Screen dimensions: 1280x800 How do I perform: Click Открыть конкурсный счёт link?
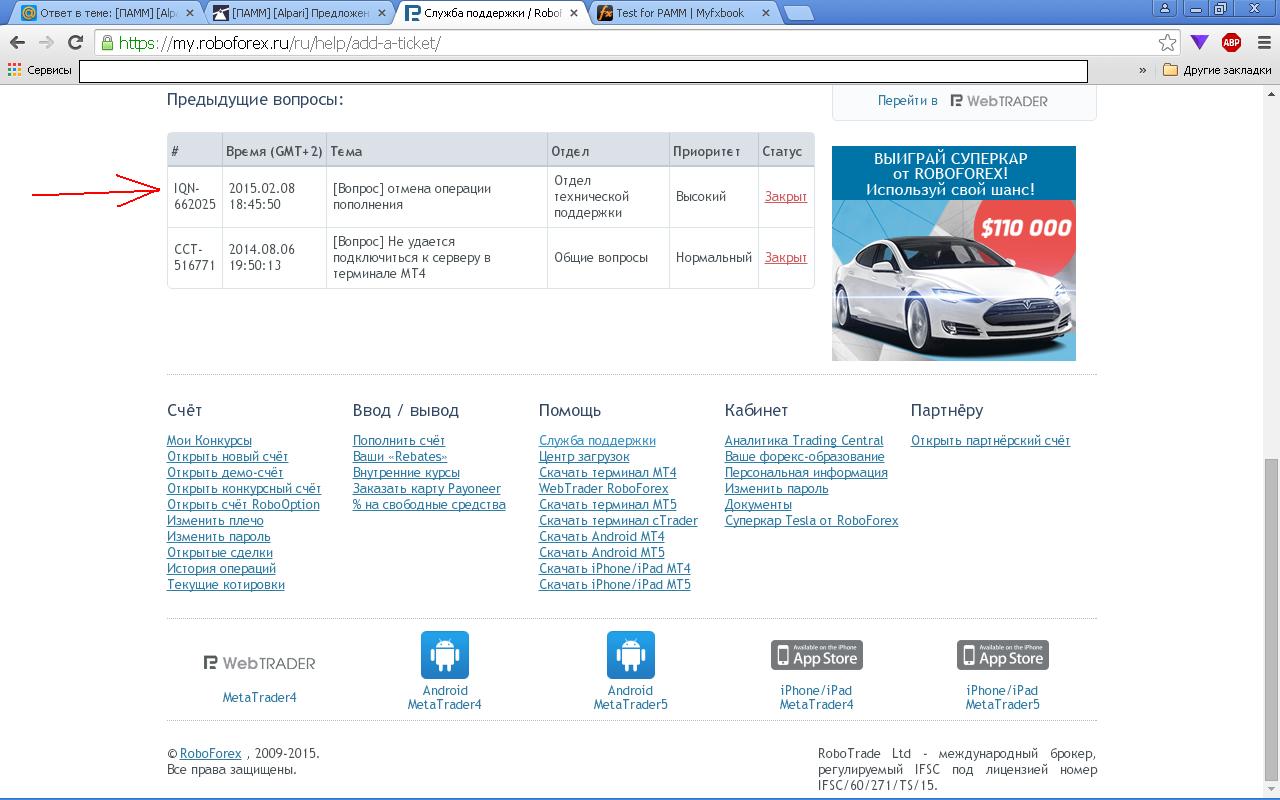(244, 489)
